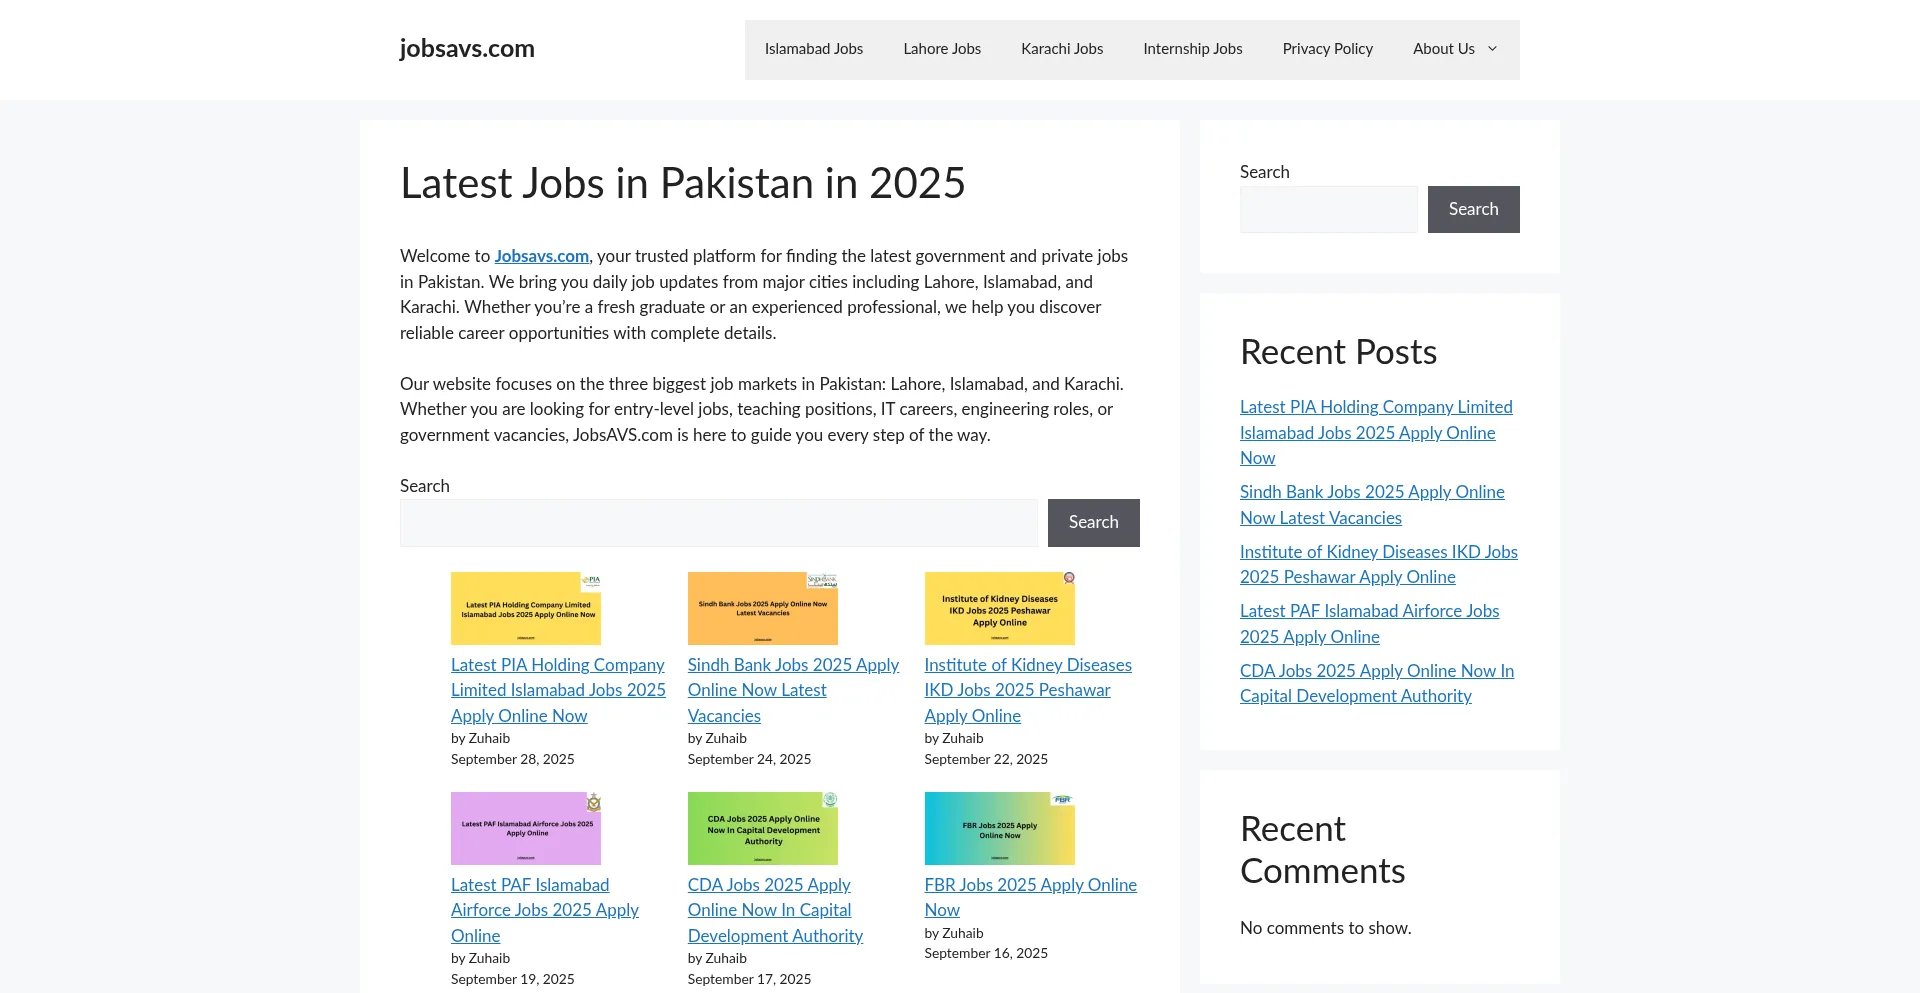
Task: Select Karachi Jobs in navigation
Action: click(1061, 49)
